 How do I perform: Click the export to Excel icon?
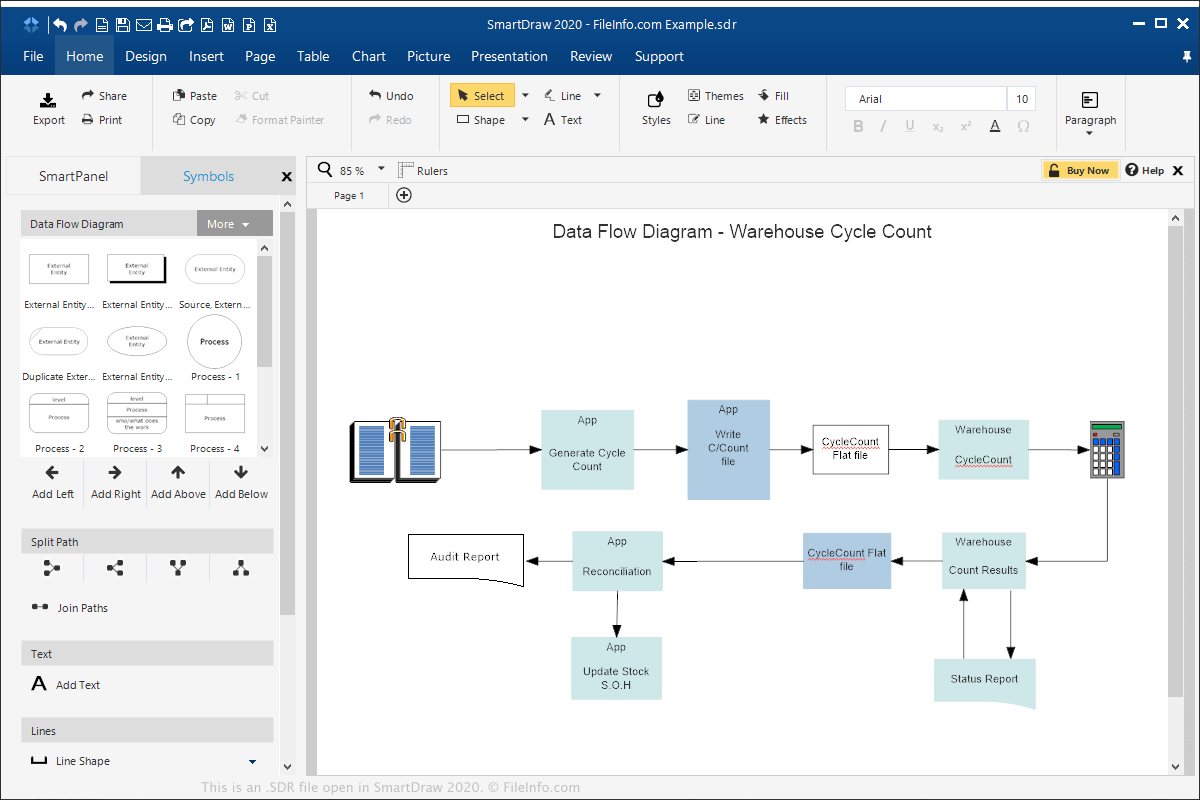point(270,24)
